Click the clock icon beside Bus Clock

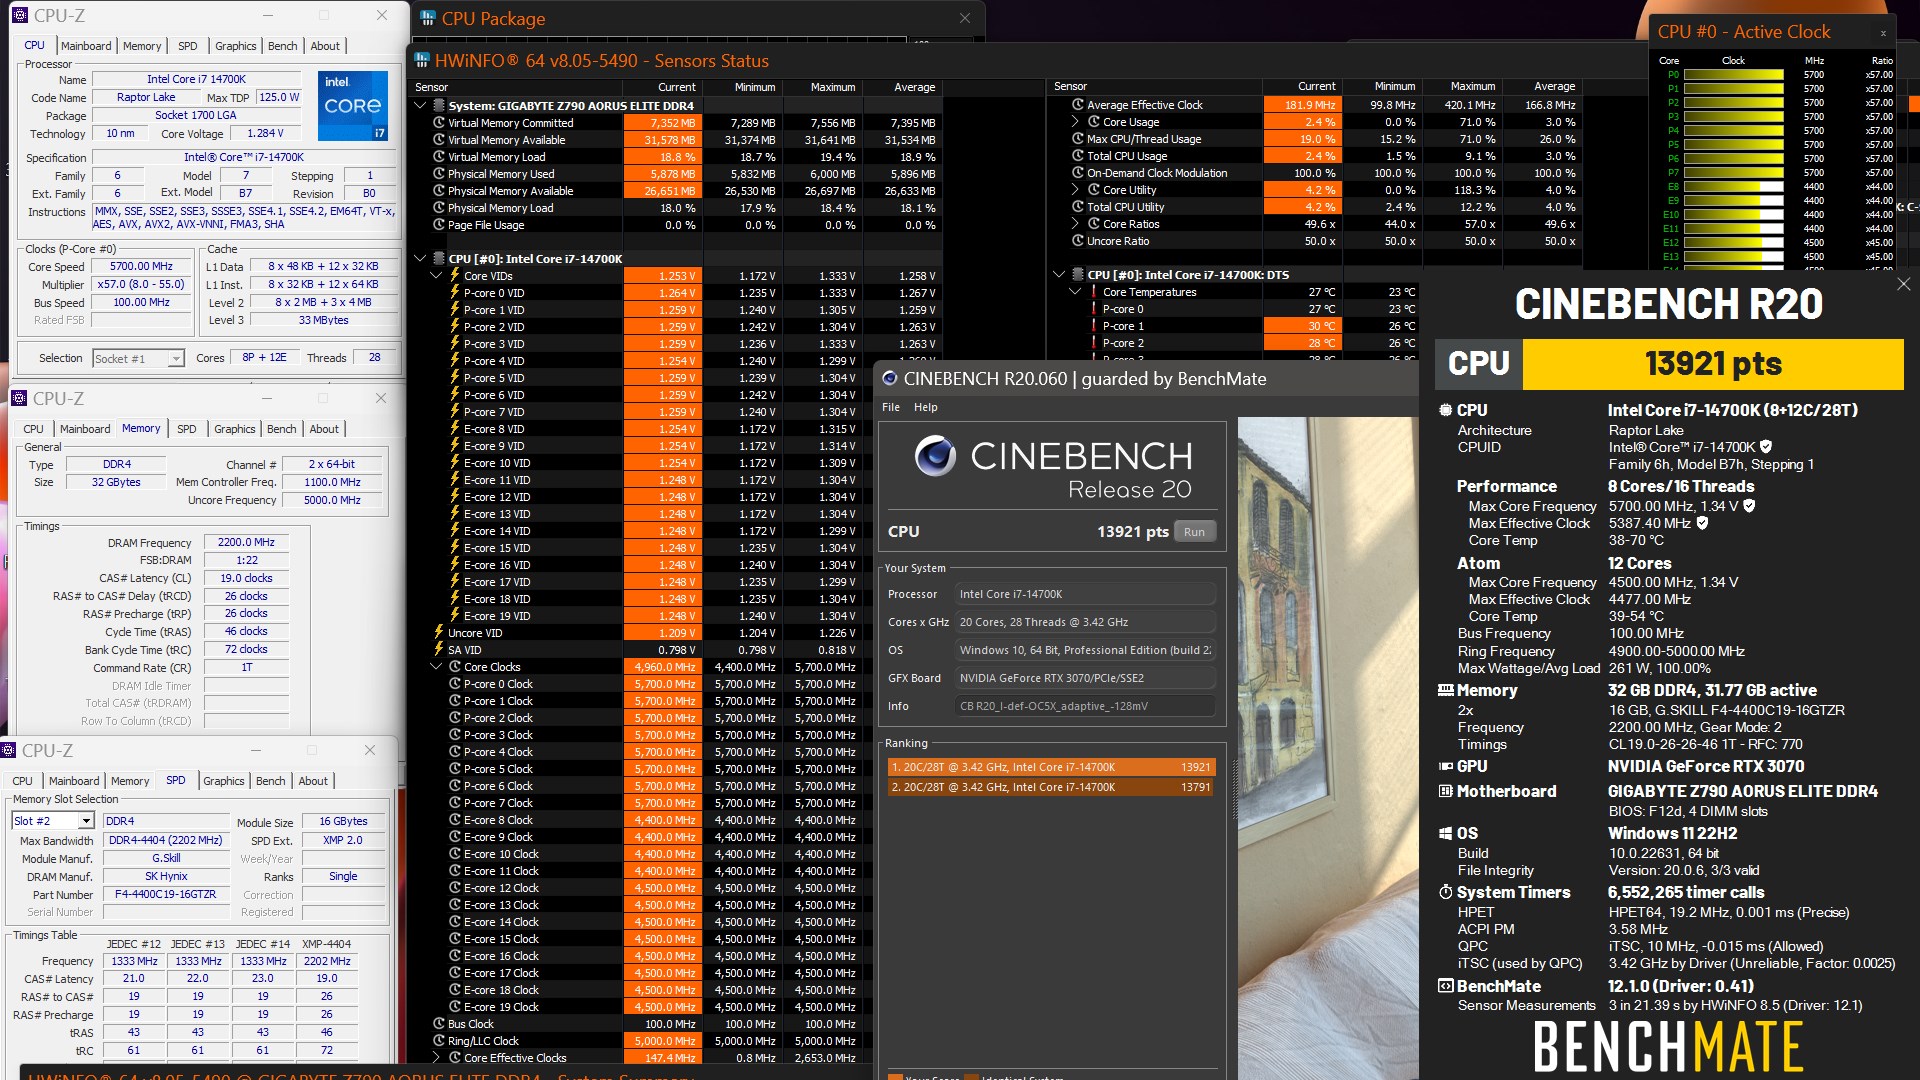click(438, 1024)
